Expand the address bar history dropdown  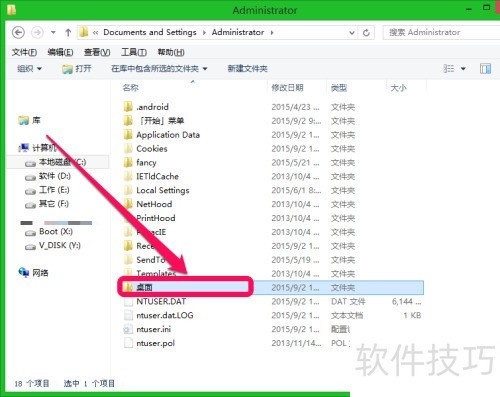[352, 33]
